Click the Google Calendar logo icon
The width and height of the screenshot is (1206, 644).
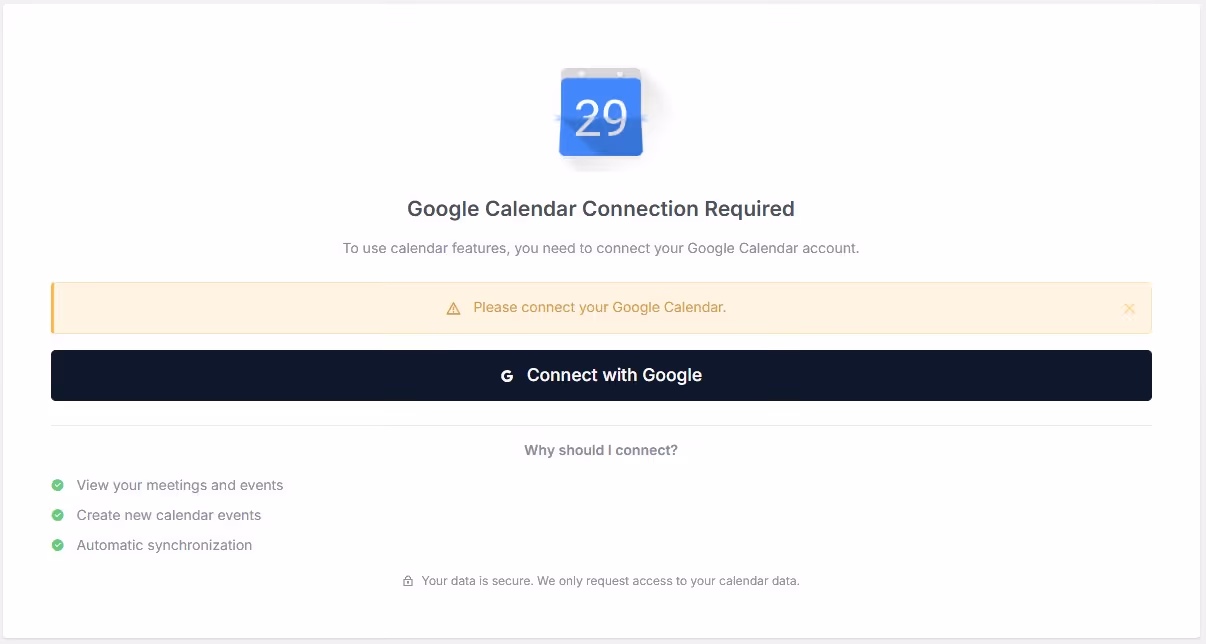click(601, 113)
